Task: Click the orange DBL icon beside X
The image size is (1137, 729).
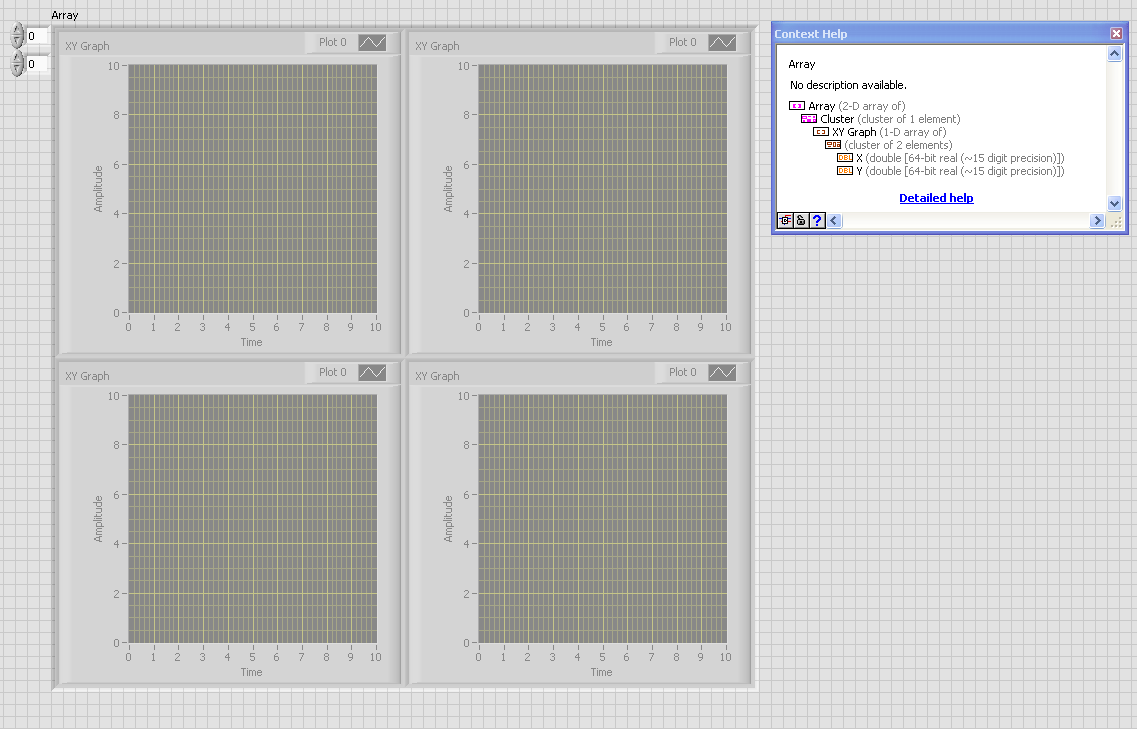Action: pos(845,158)
